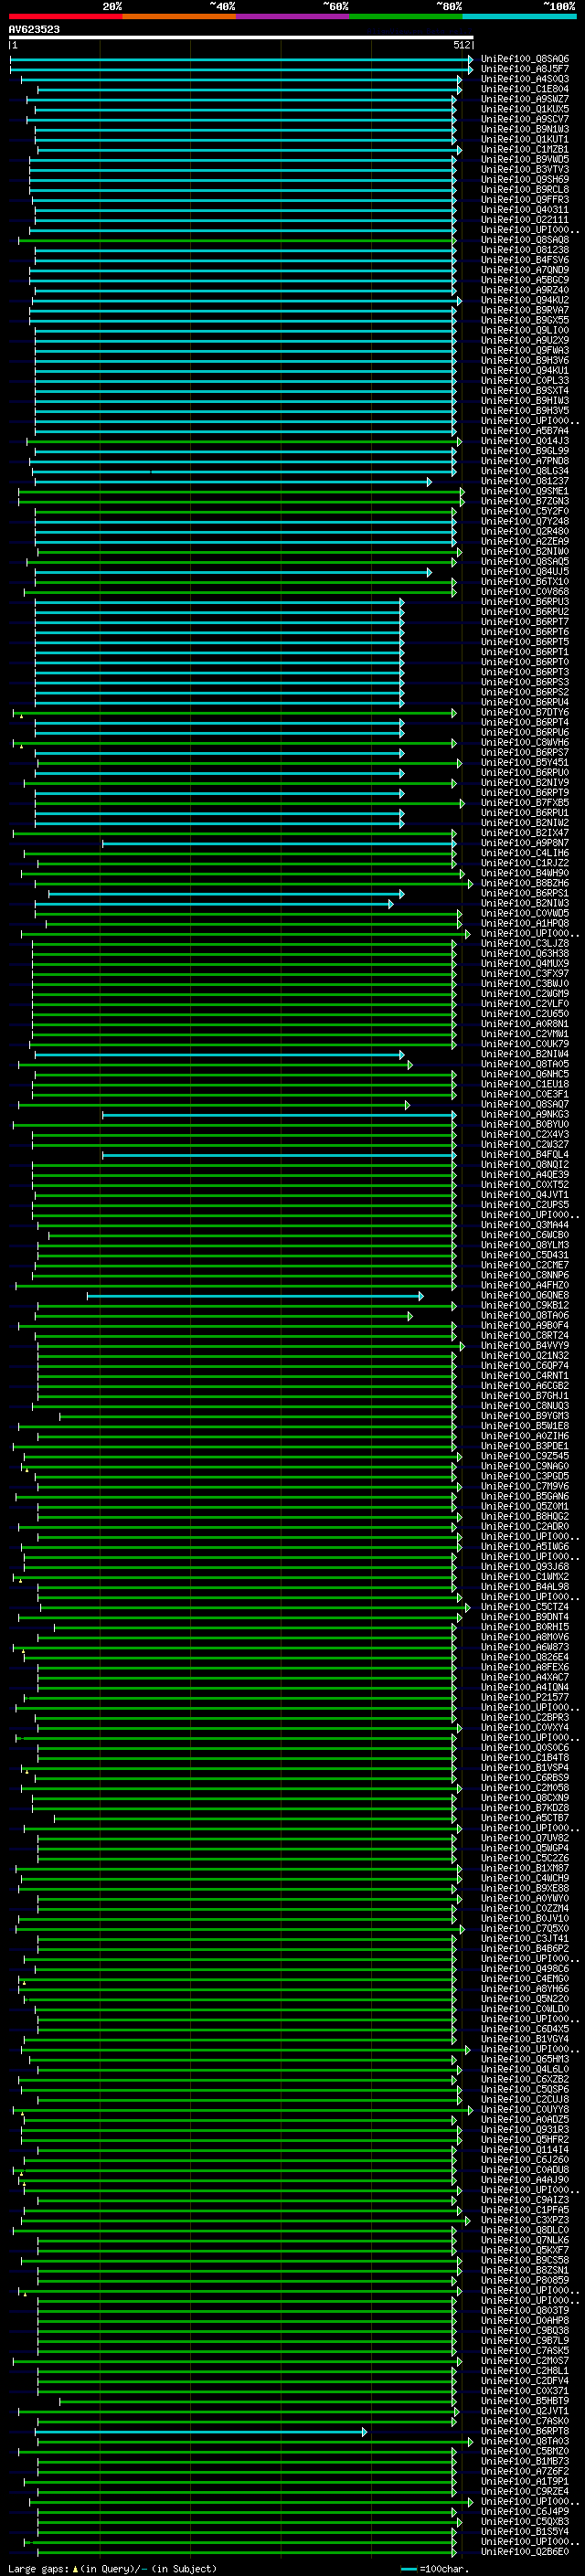Click the white AV623523 query length bar
The image size is (585, 2576).
(x=241, y=38)
